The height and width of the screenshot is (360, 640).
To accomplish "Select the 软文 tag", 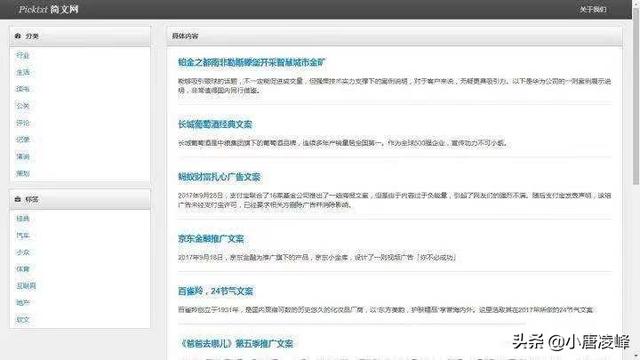I will (23, 320).
